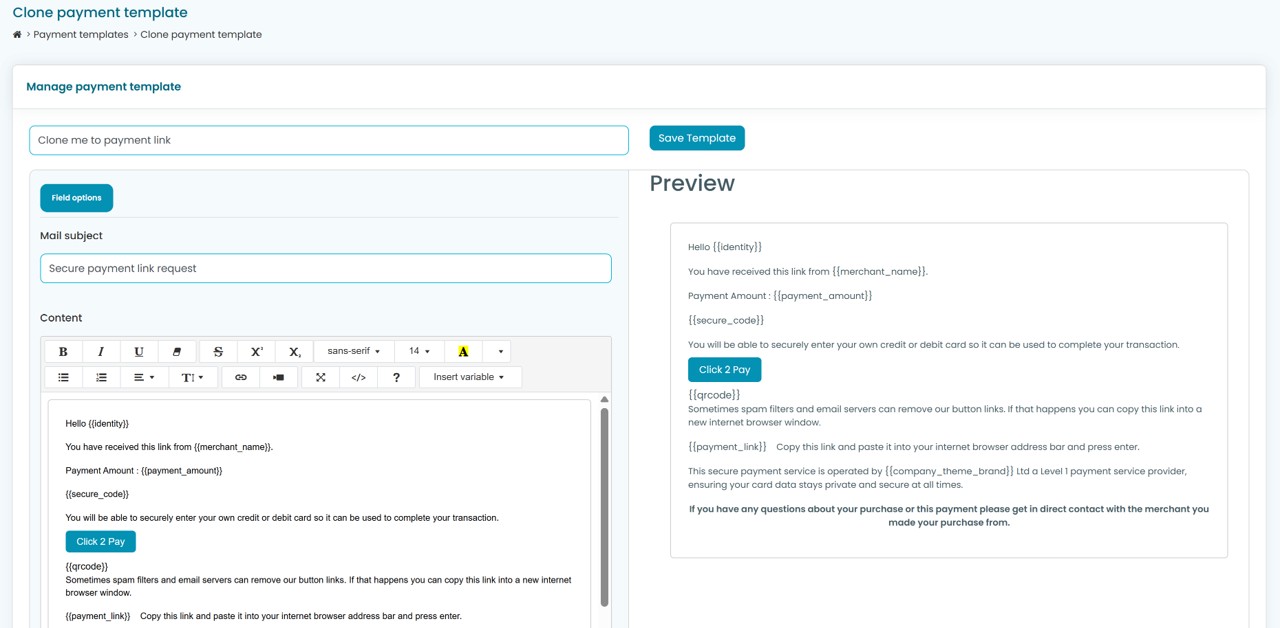1280x628 pixels.
Task: Expand the font size 14 dropdown
Action: click(x=419, y=351)
